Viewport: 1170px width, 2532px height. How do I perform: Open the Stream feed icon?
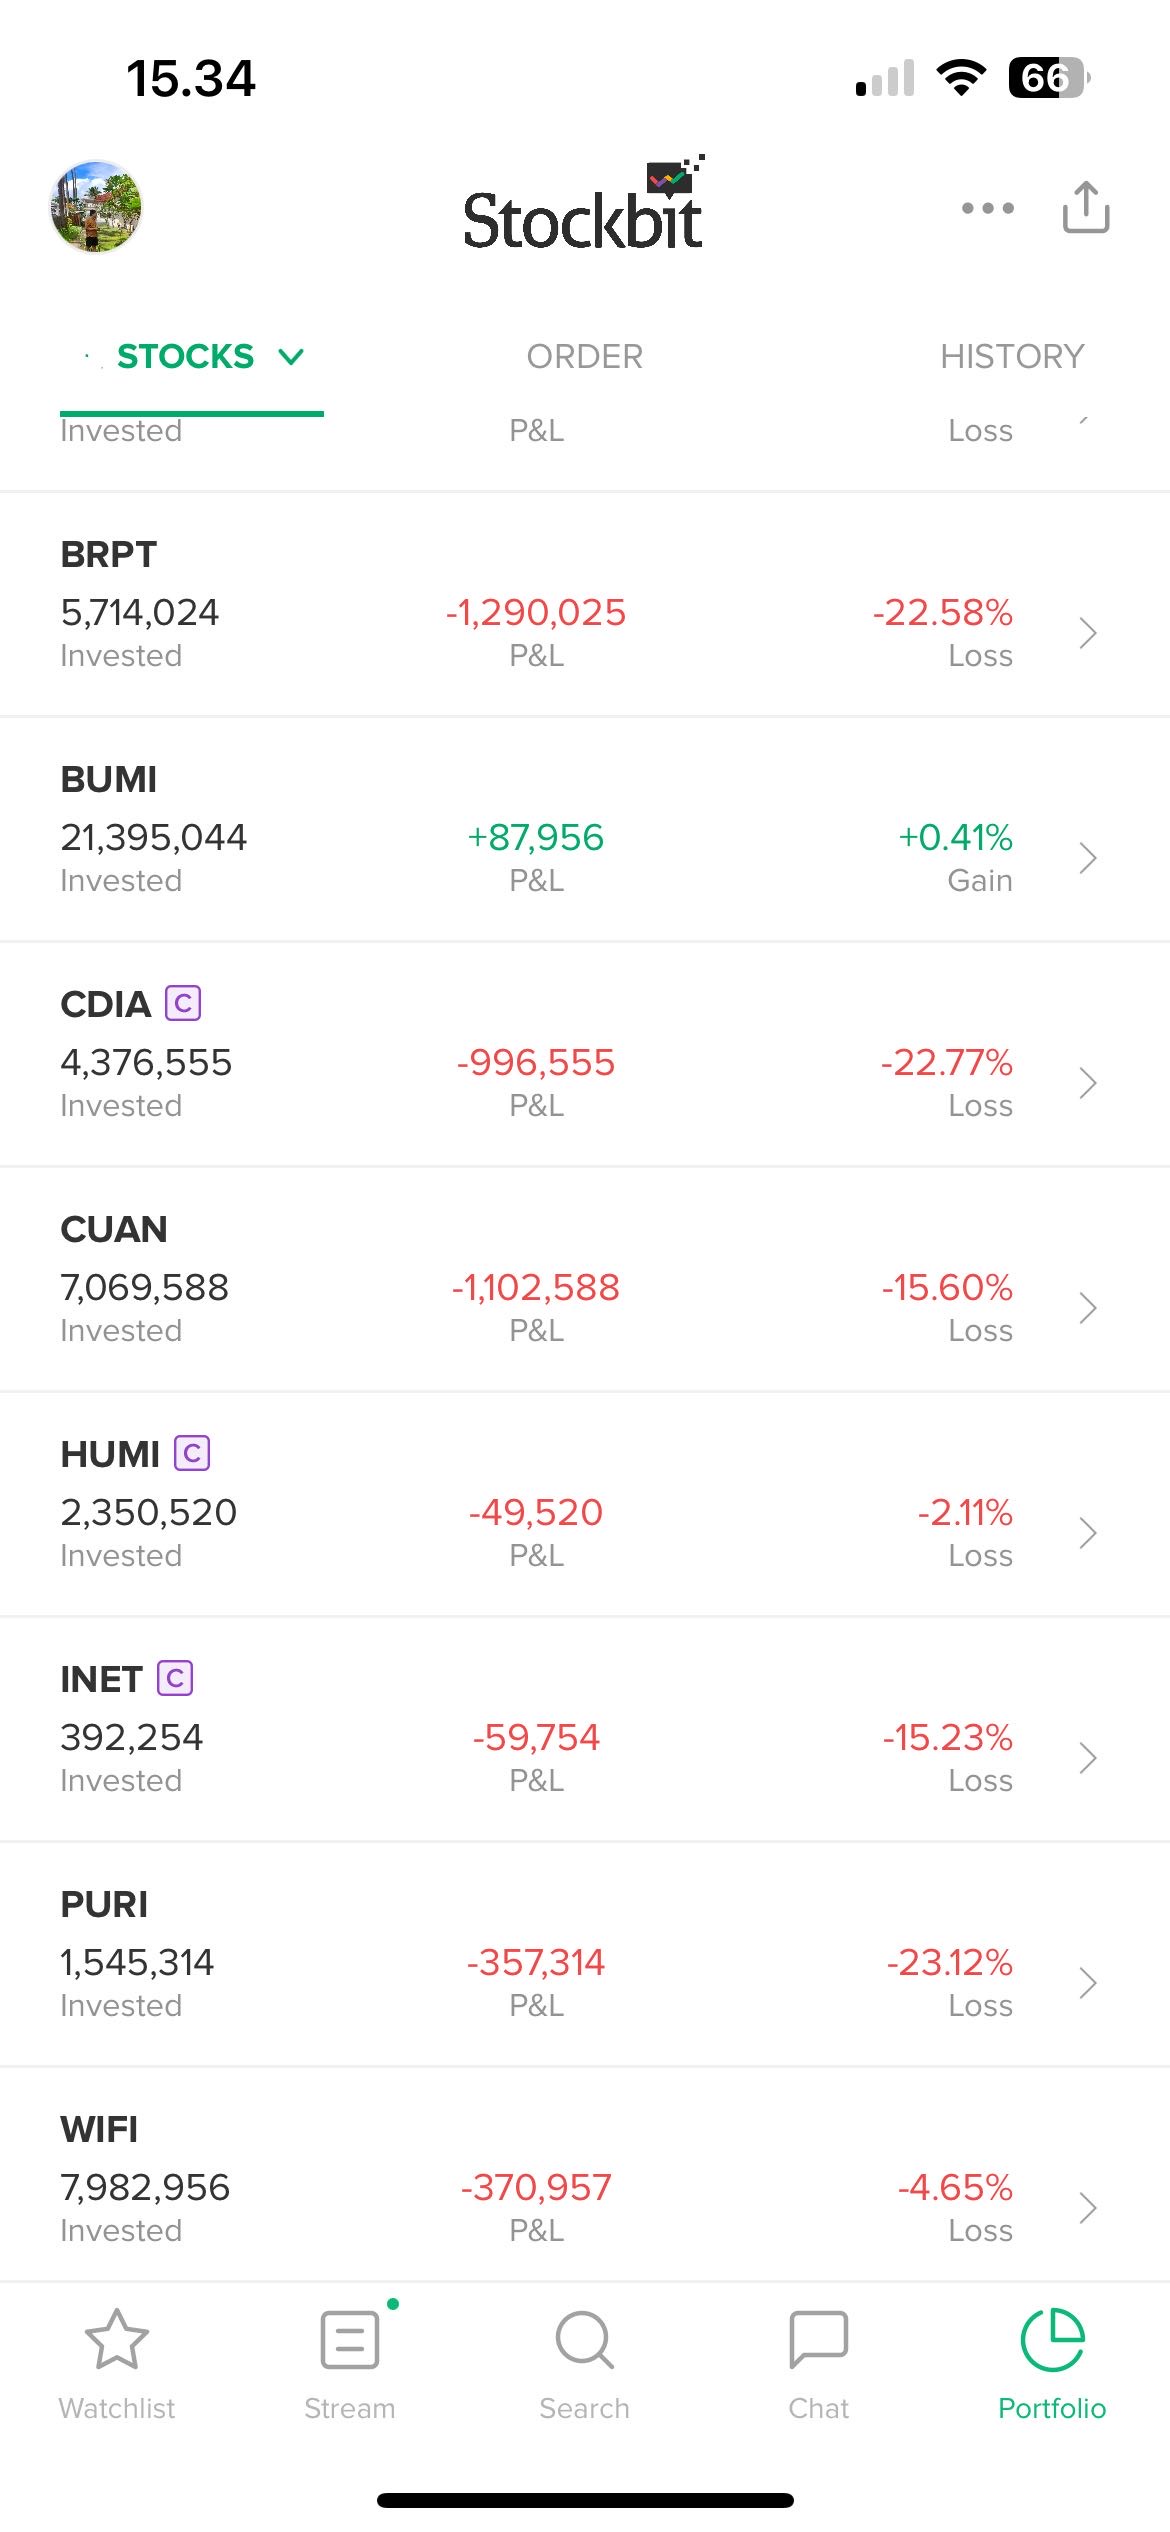pyautogui.click(x=350, y=2340)
